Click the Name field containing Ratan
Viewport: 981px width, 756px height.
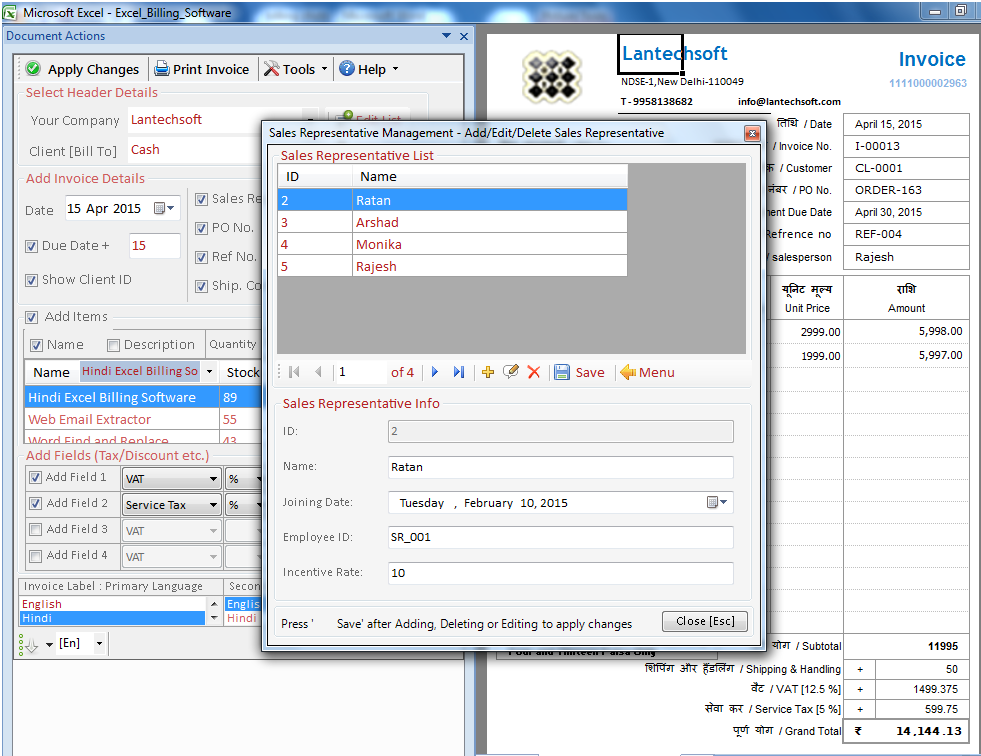[x=561, y=467]
